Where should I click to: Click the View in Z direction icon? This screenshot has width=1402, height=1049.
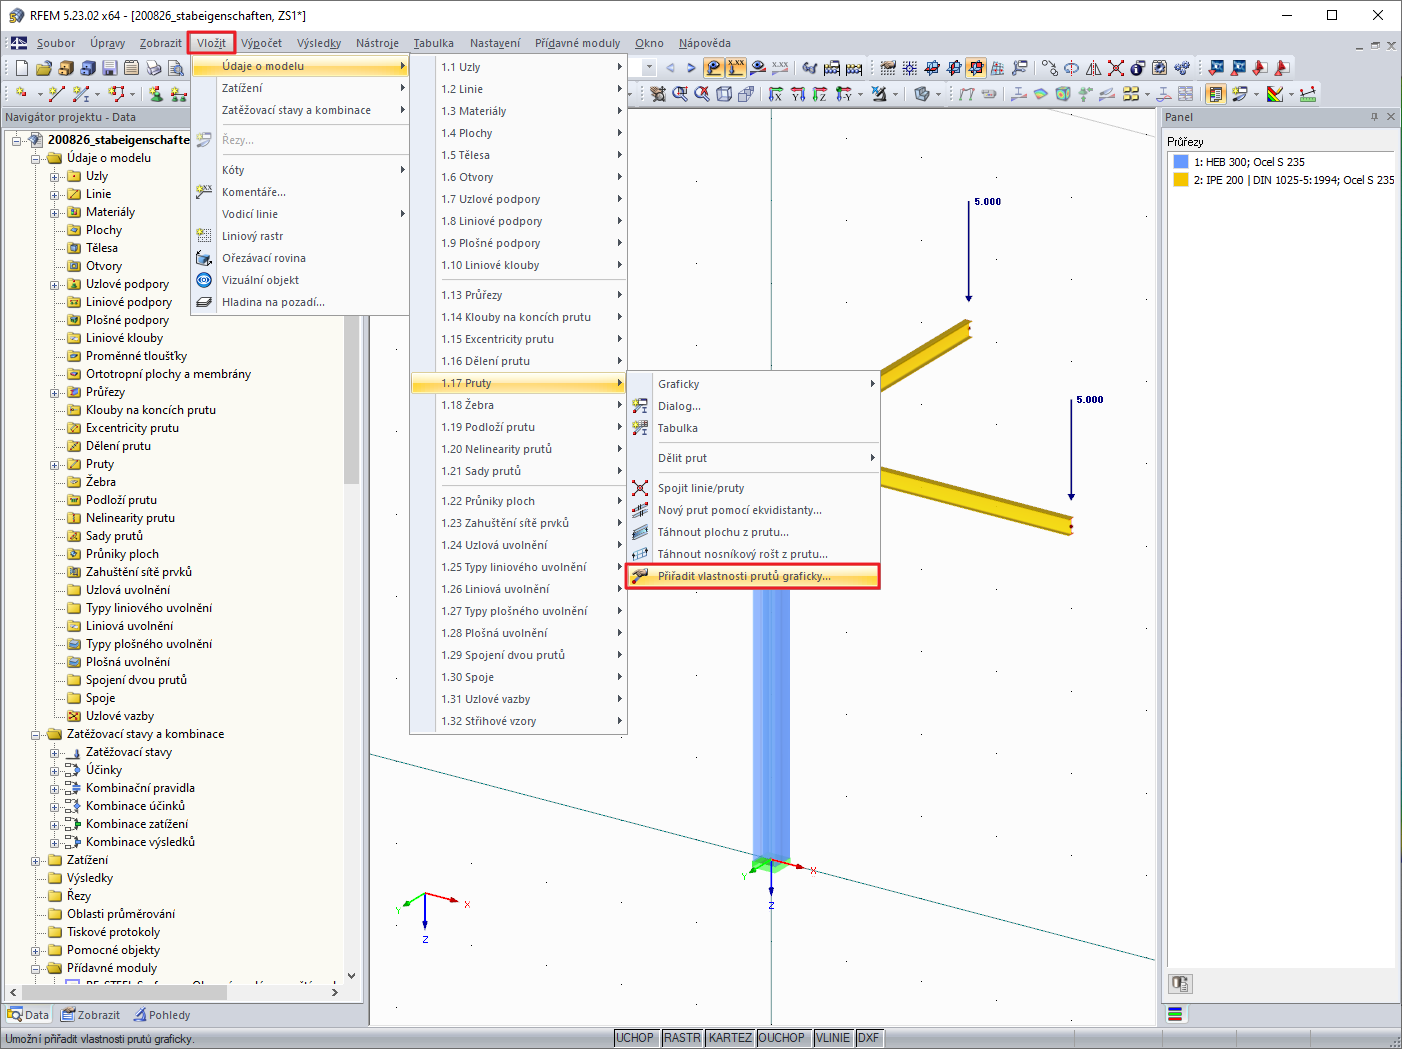click(x=820, y=94)
